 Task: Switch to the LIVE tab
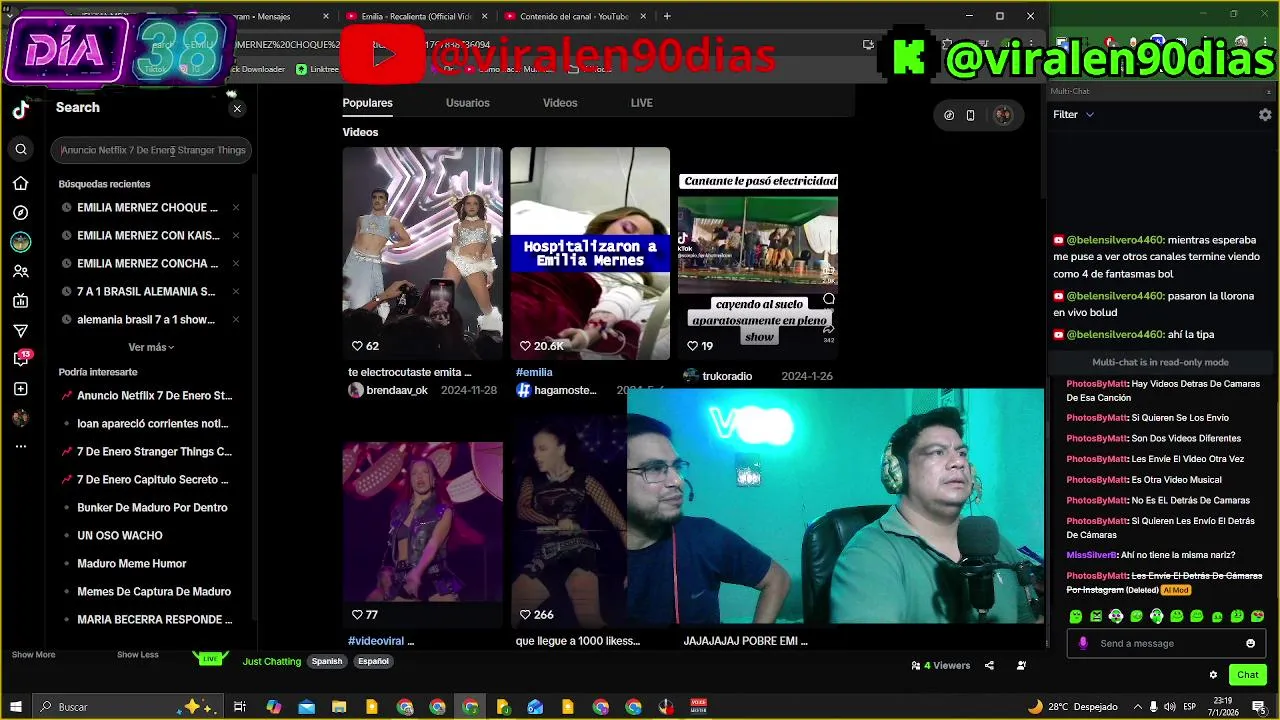tap(641, 103)
